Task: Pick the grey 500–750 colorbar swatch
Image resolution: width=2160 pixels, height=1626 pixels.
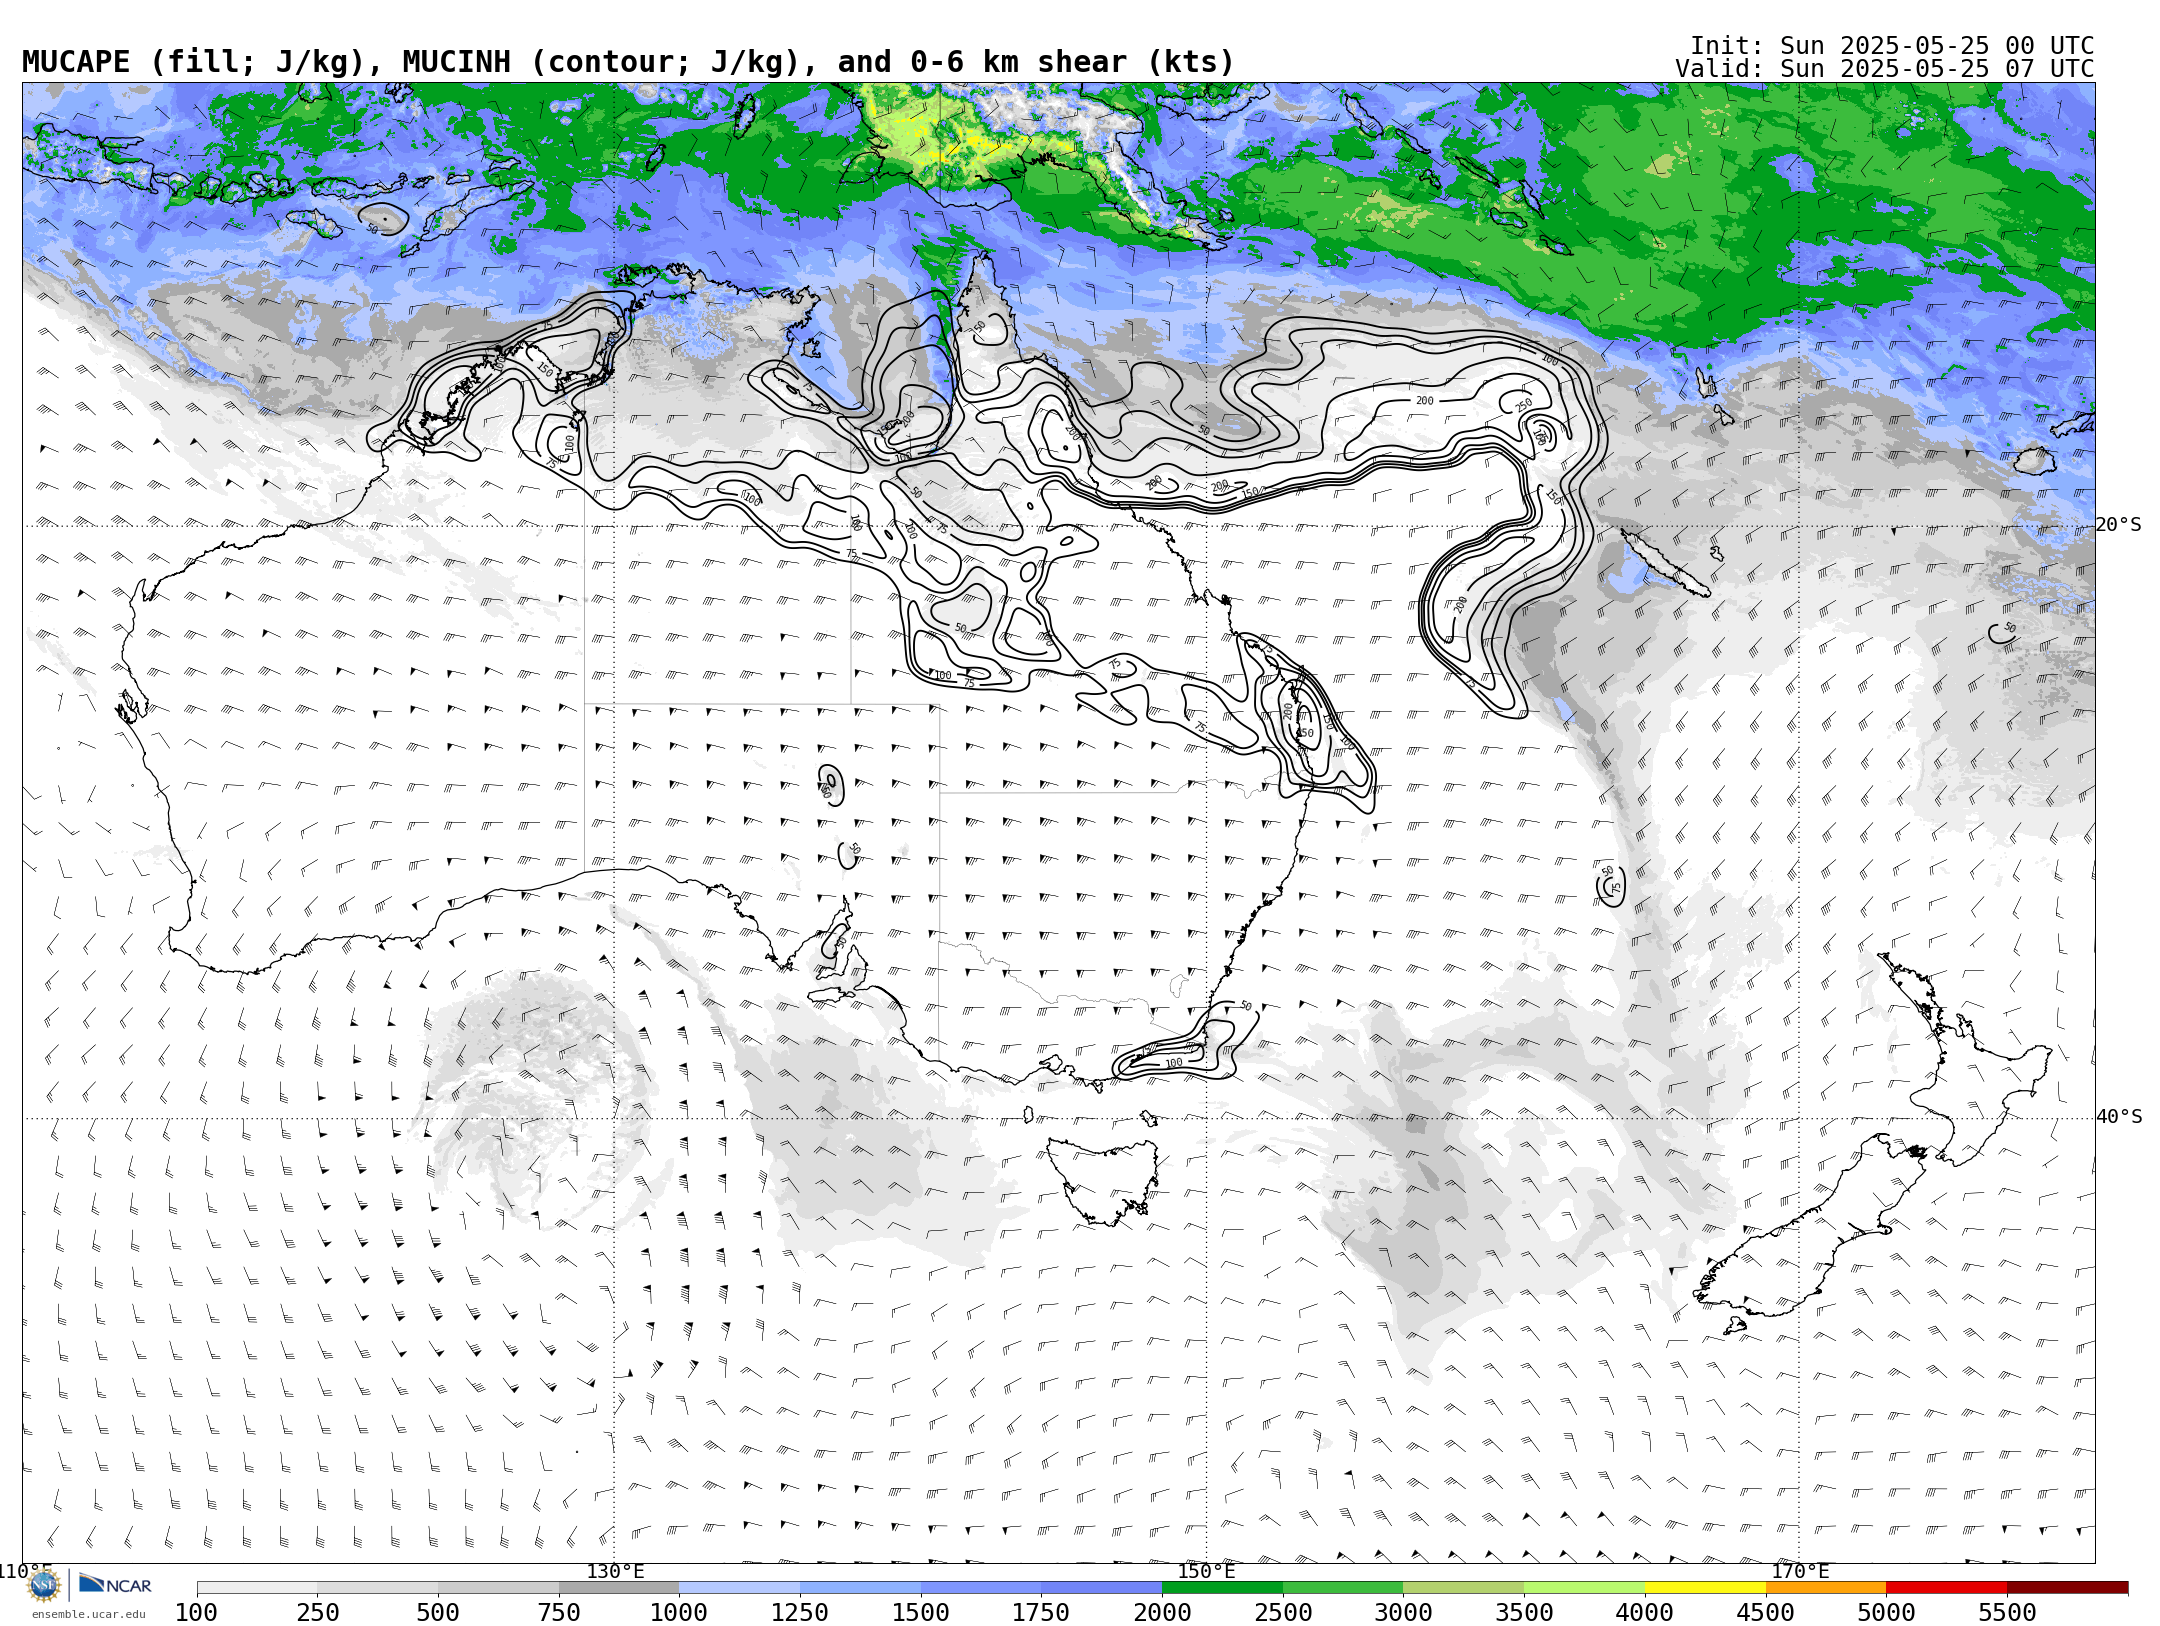Action: 498,1588
